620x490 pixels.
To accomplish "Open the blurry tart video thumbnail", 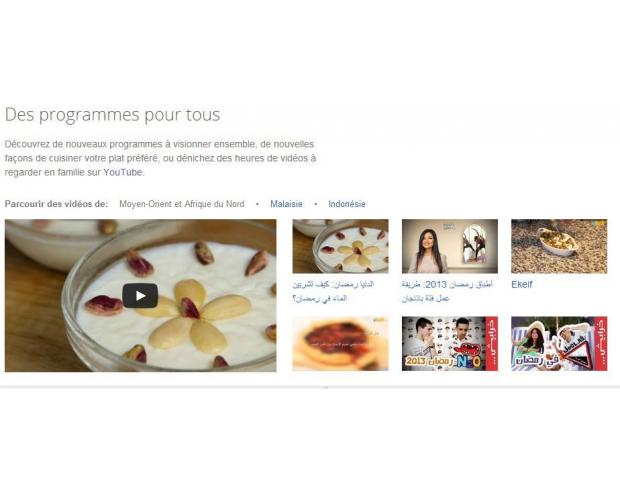I will tap(340, 343).
